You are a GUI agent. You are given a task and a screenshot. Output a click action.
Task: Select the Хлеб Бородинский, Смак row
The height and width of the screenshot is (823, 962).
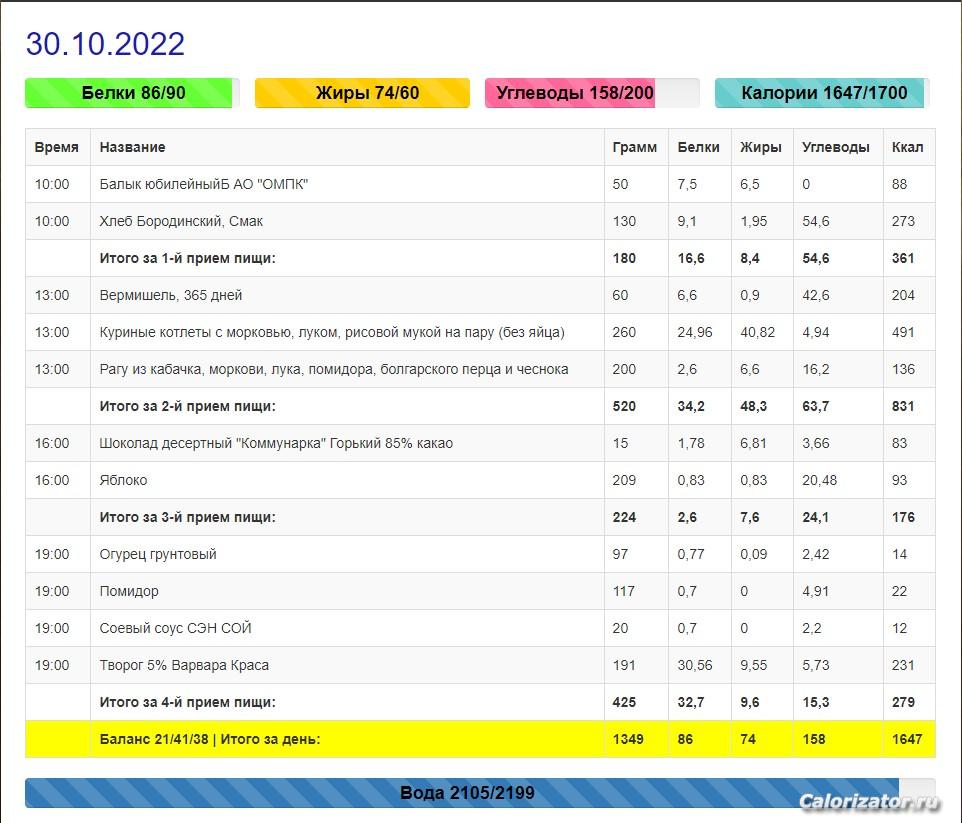480,221
